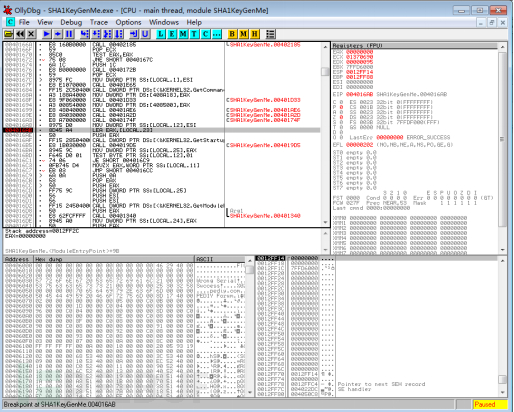514x412 pixels.
Task: Open the Log window with L icon
Action: (161, 34)
